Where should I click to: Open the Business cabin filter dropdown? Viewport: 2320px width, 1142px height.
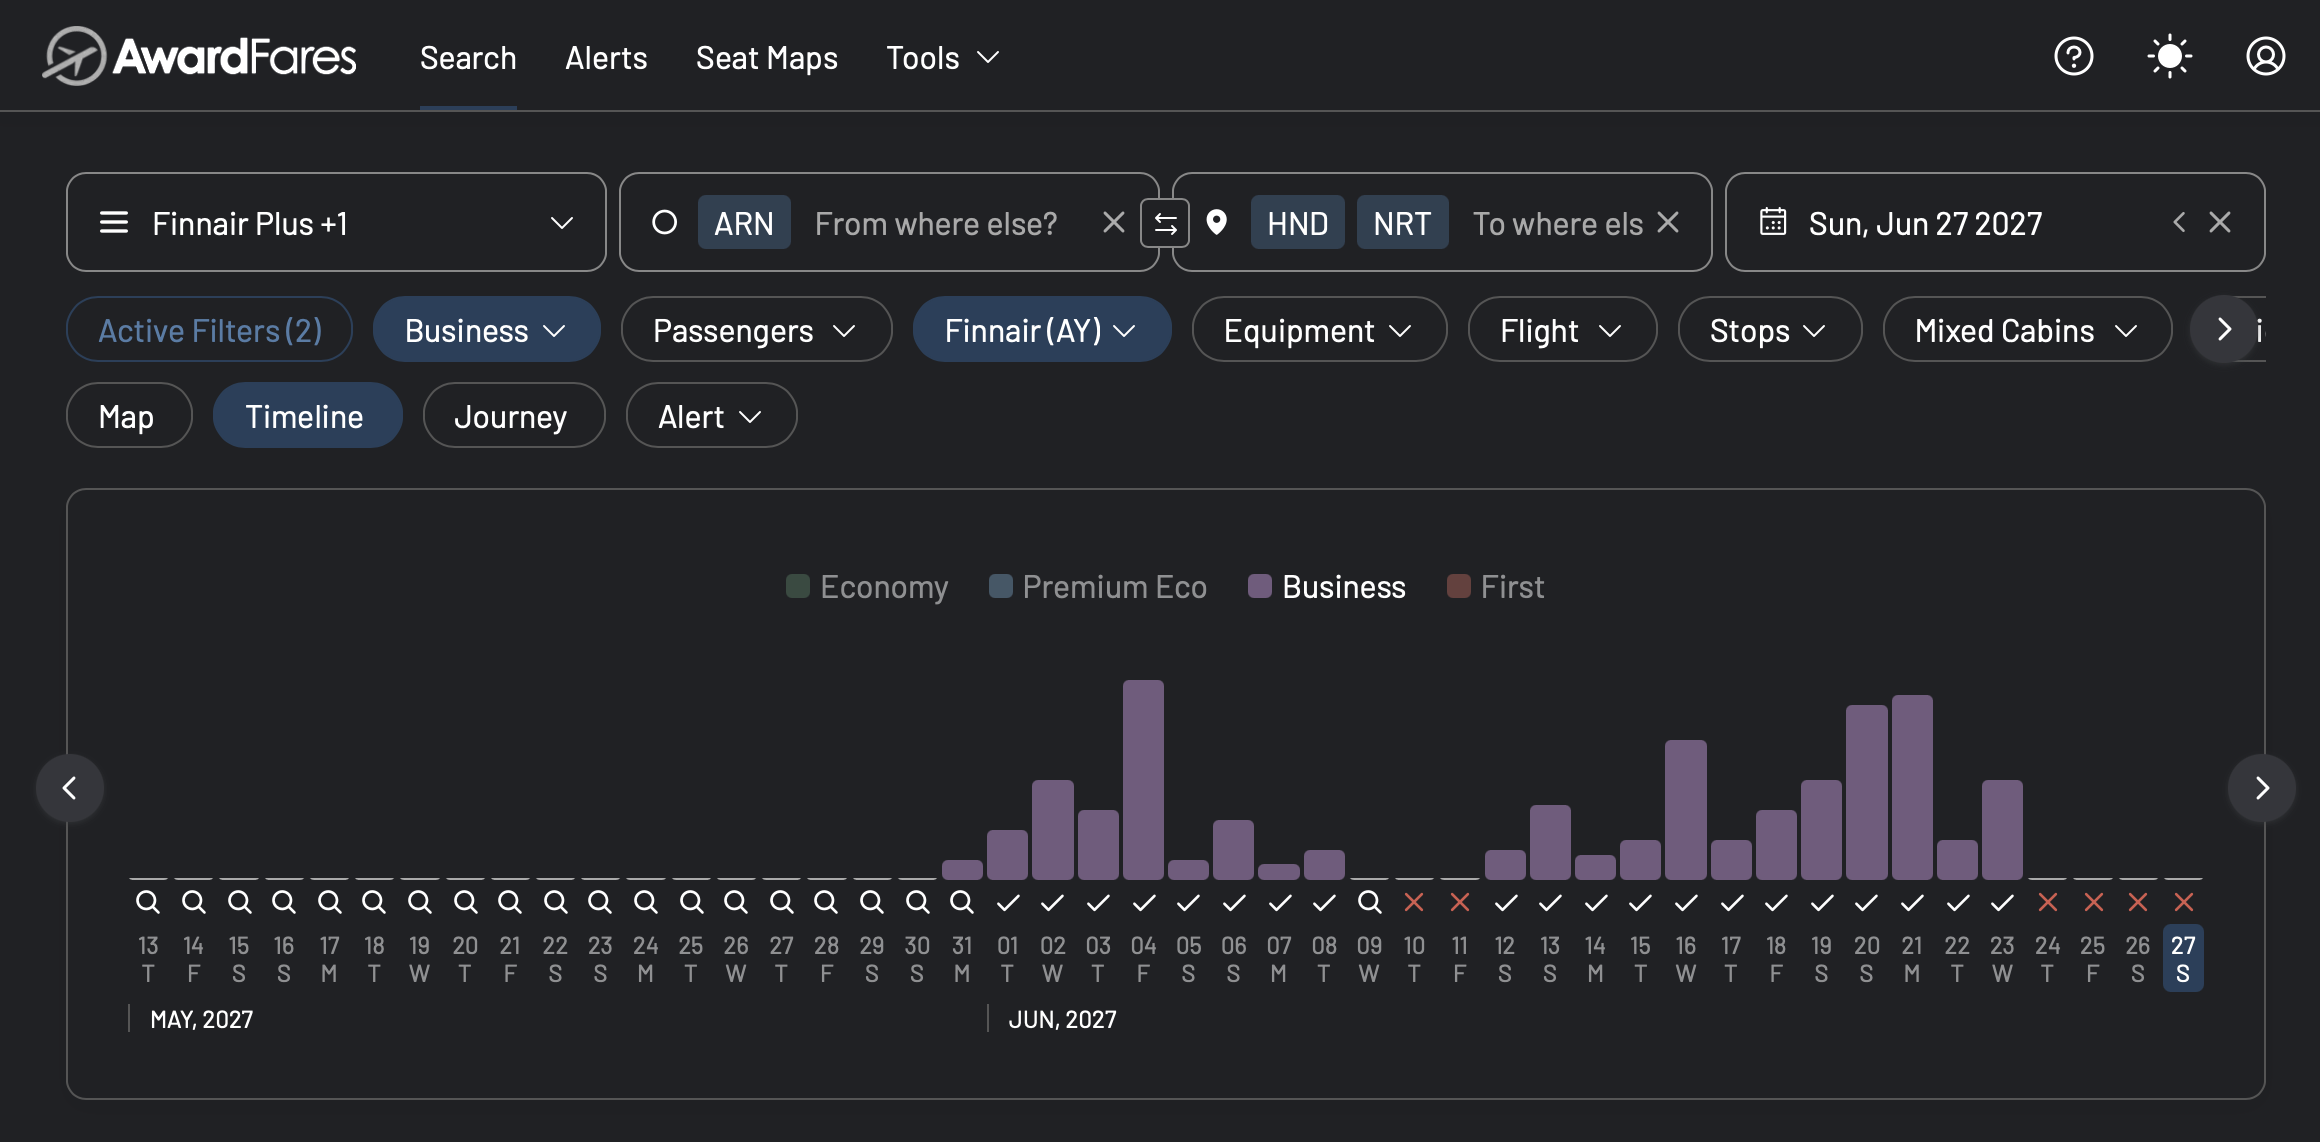486,330
